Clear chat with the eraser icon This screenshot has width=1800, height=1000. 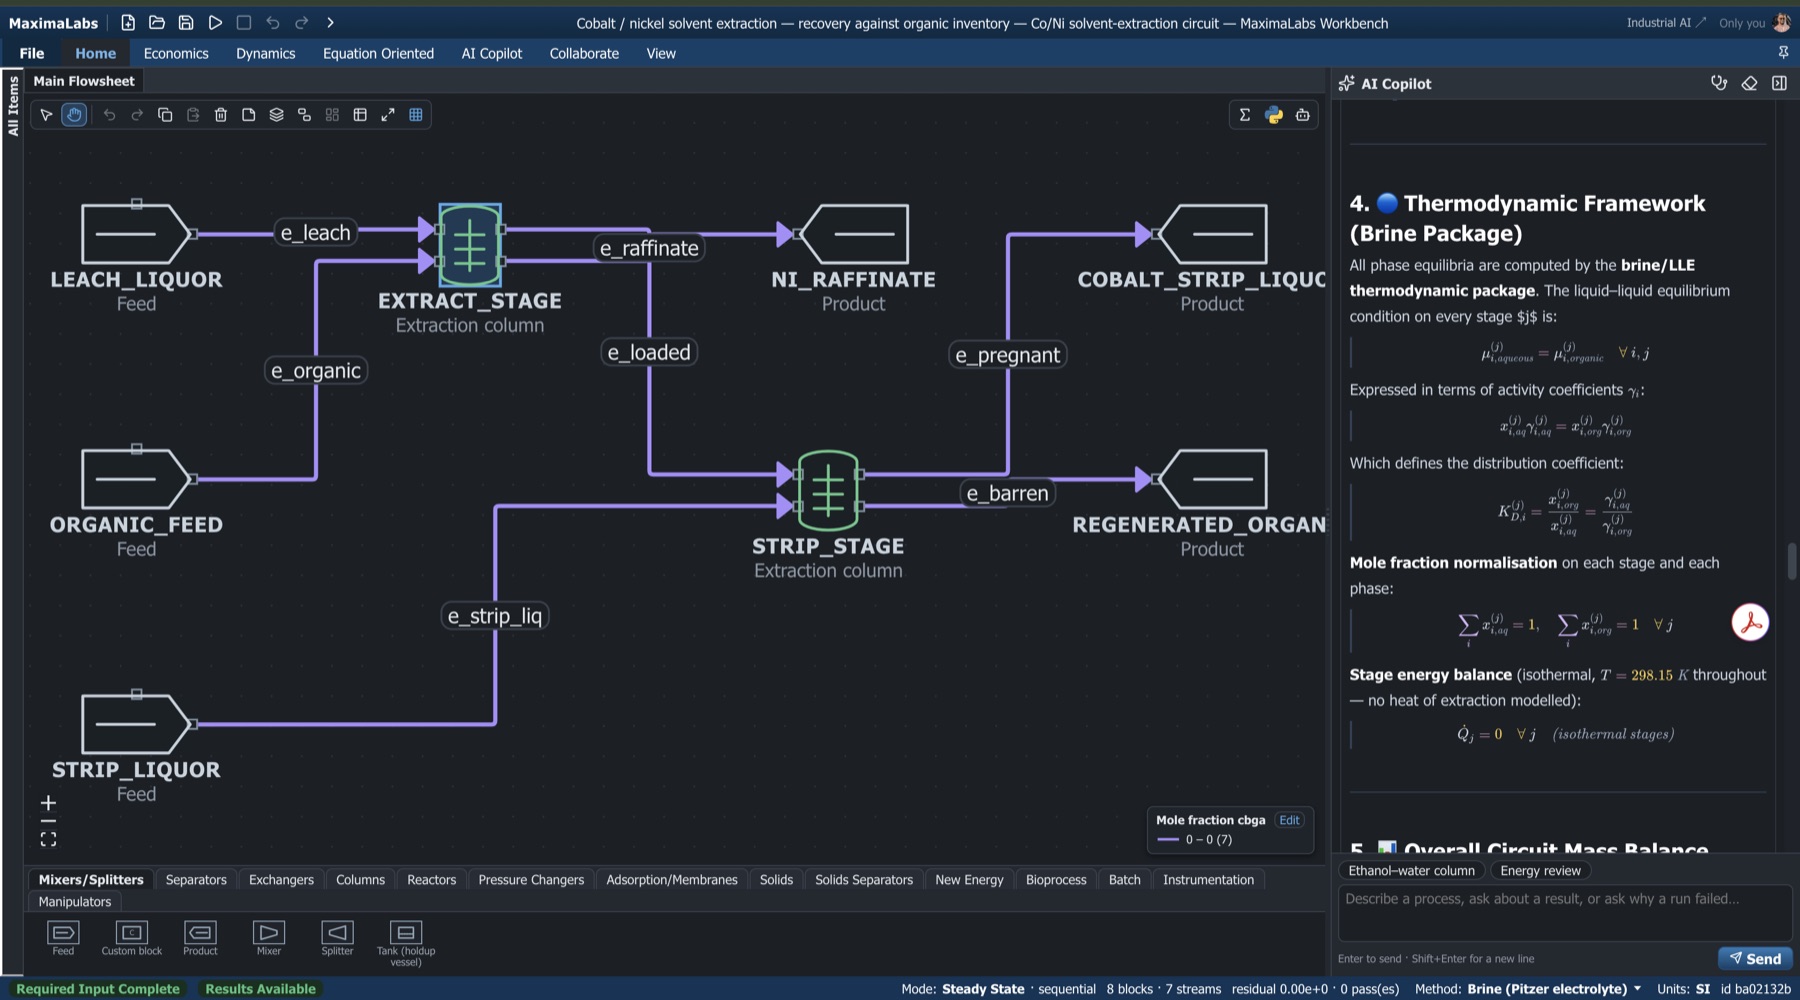click(1749, 83)
